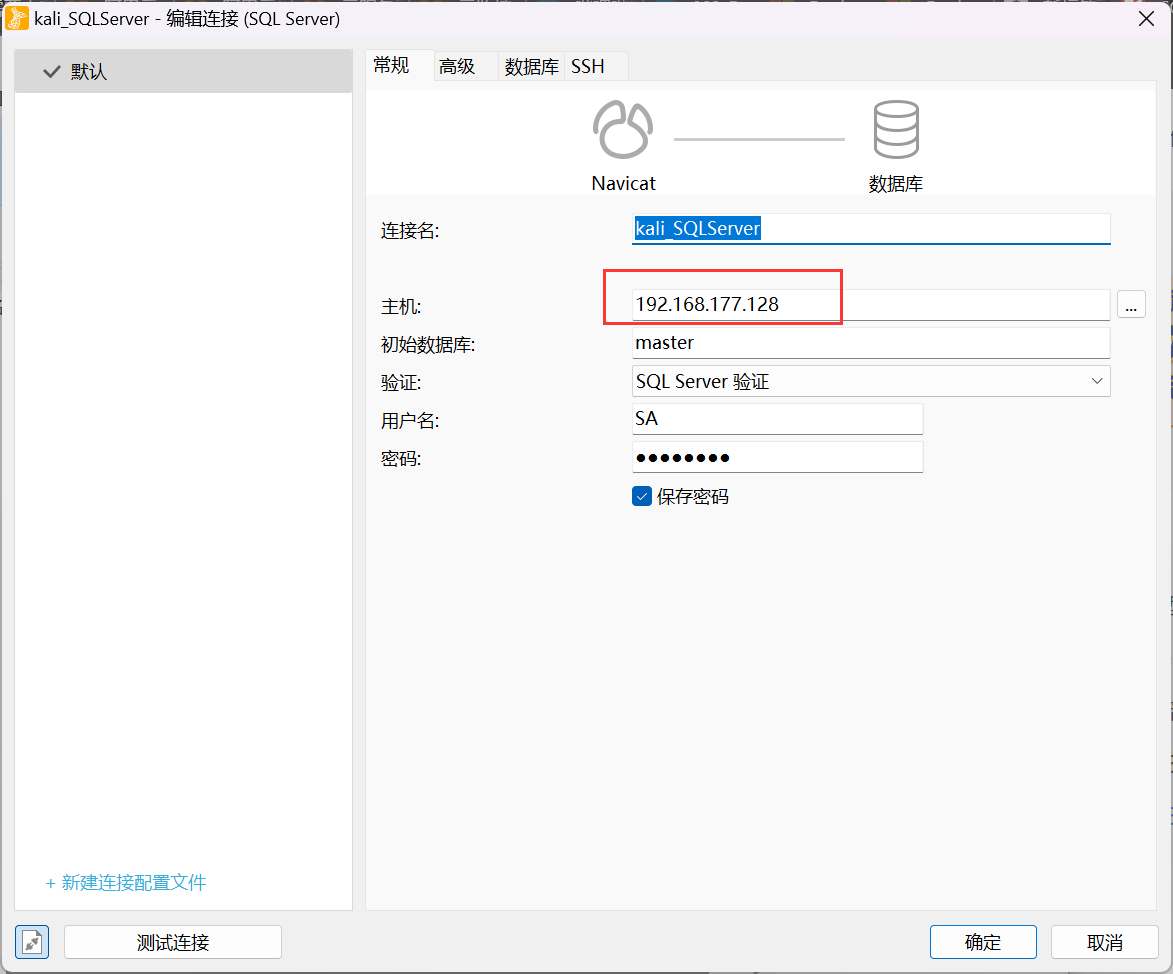Click the 连接名 label
This screenshot has height=974, width=1173.
coord(410,230)
